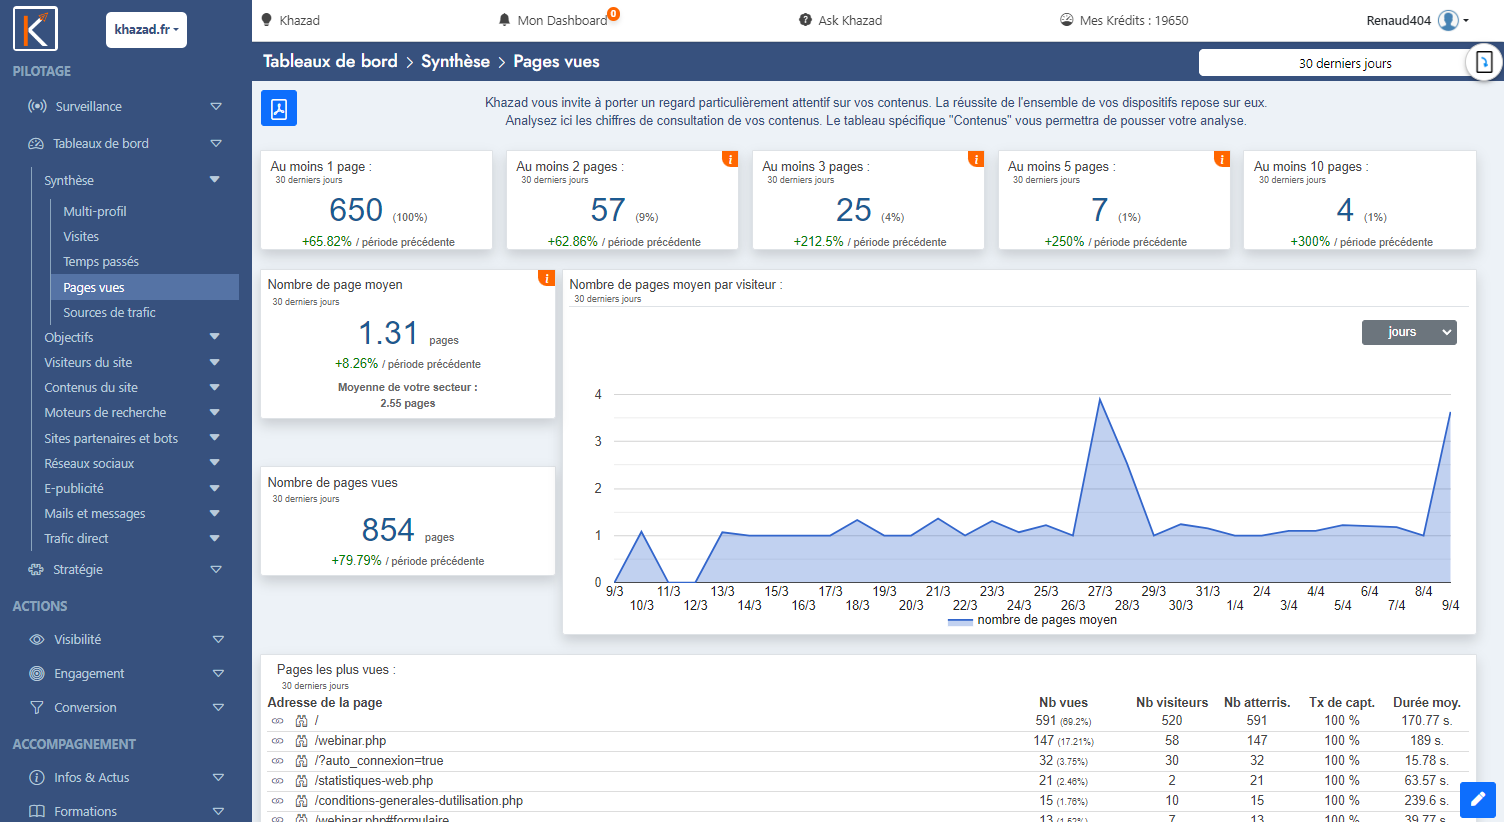Click the '650' value on 'Au moins 1 page'

pos(356,210)
